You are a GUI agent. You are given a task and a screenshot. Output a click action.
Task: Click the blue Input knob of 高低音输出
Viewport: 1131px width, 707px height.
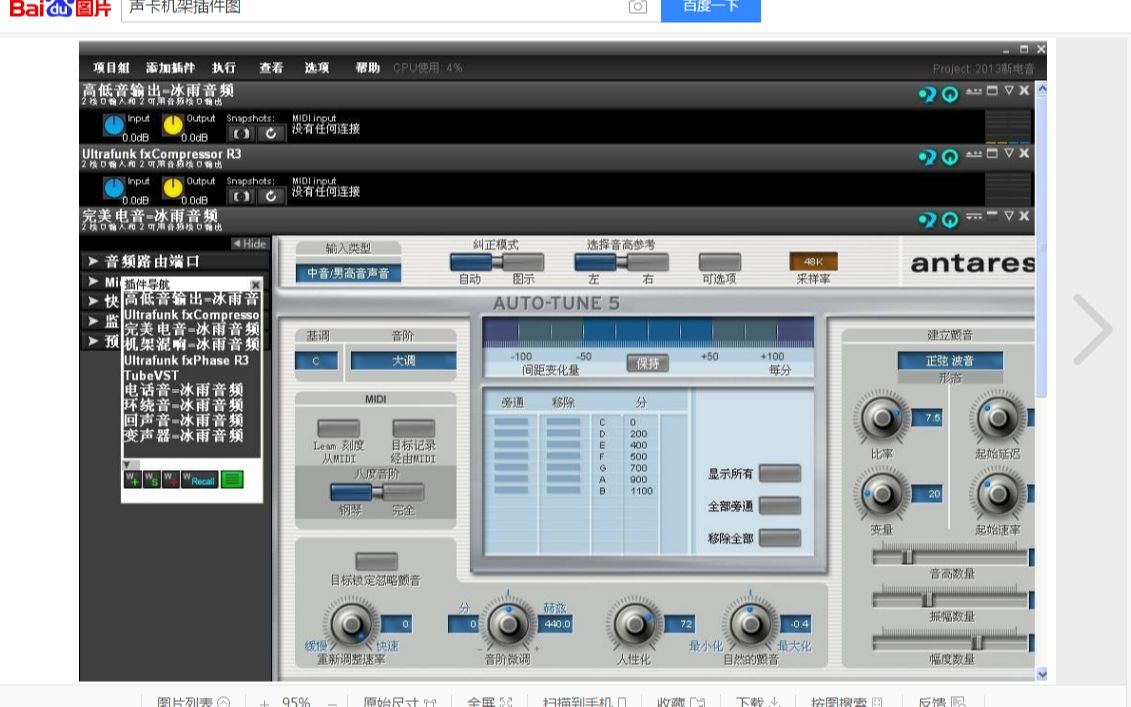coord(113,126)
